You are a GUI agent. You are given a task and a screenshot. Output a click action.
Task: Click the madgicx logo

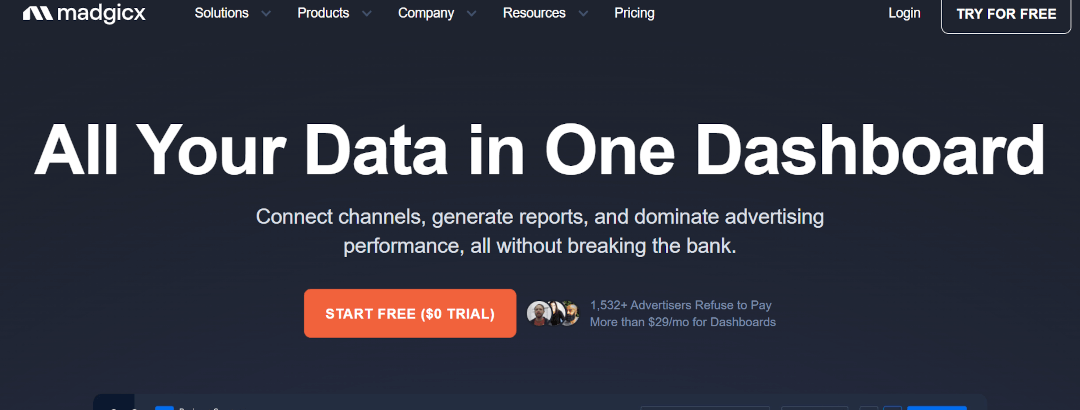[84, 13]
